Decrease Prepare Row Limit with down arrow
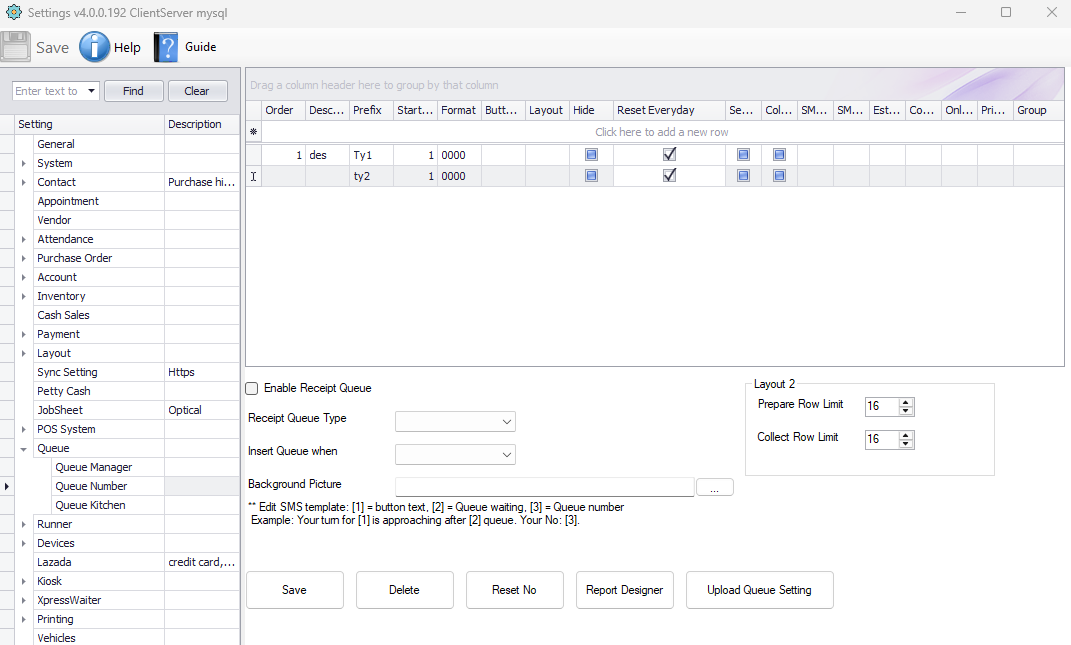This screenshot has height=645, width=1071. pos(906,411)
